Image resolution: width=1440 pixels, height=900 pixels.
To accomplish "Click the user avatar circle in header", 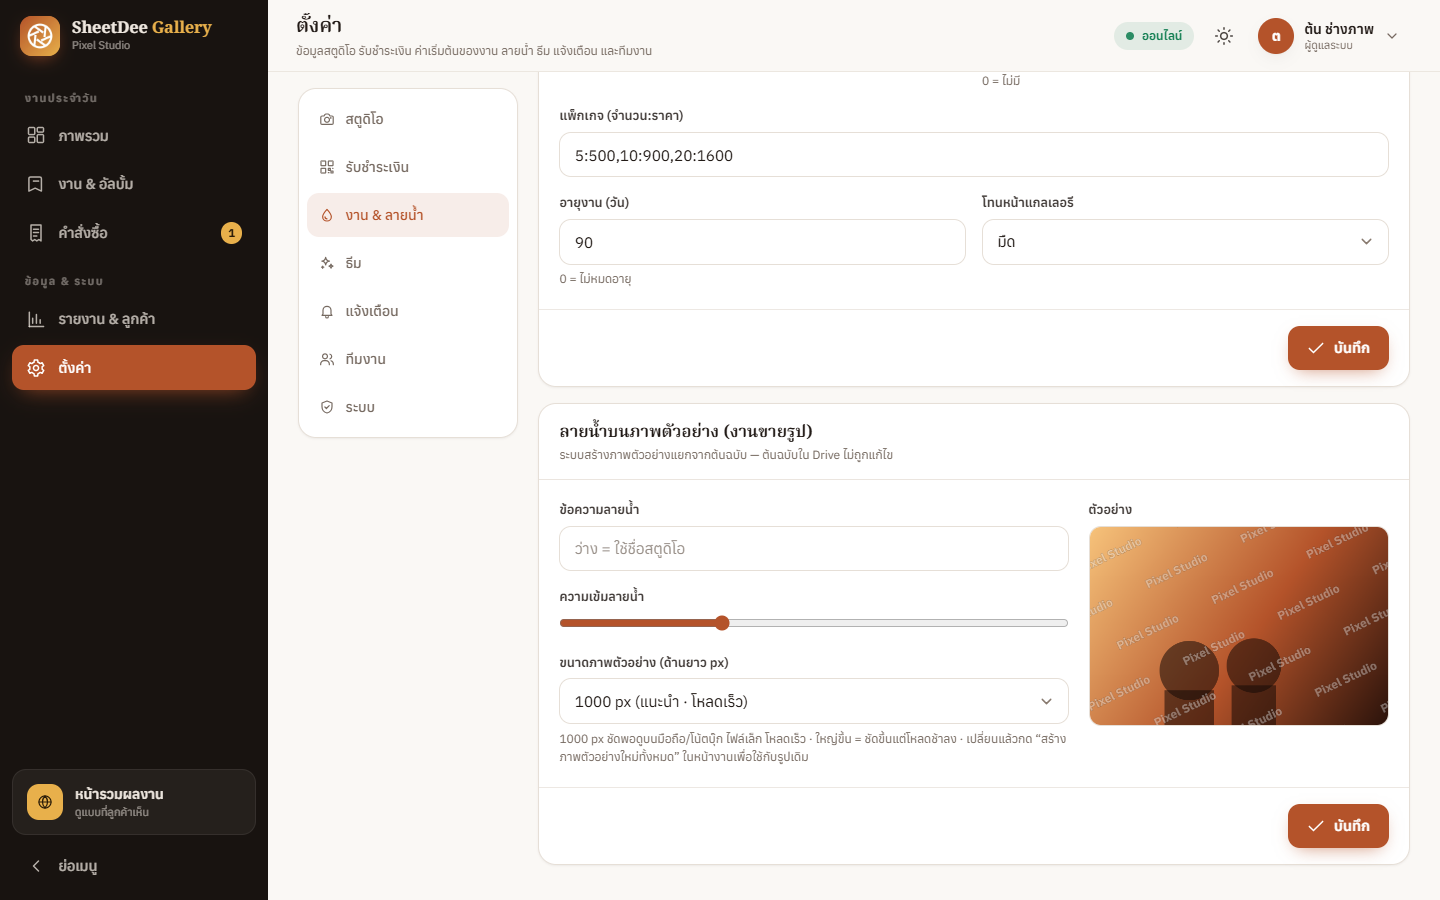I will [x=1276, y=36].
